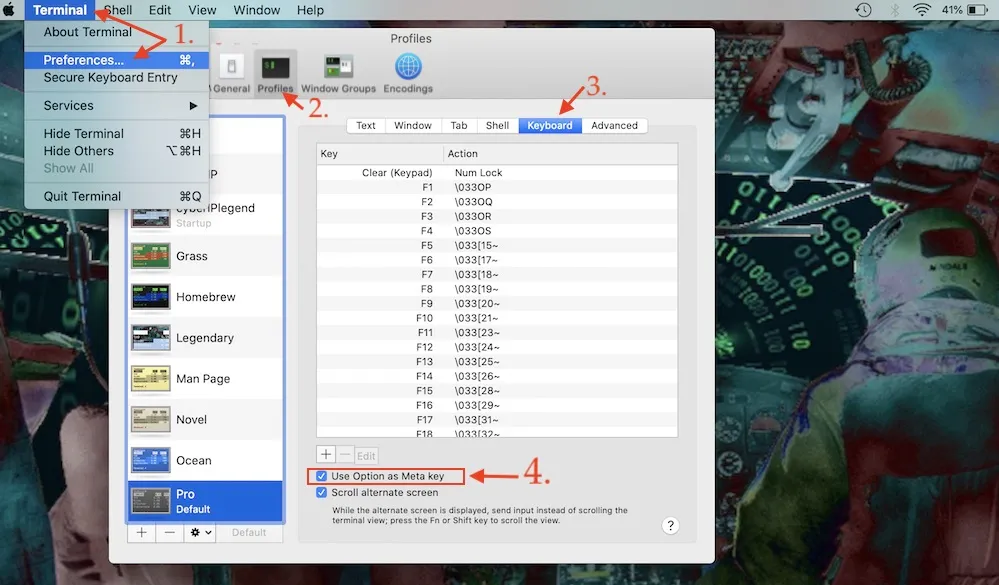The width and height of the screenshot is (999, 585).
Task: Choose About Terminal menu item
Action: [x=117, y=32]
